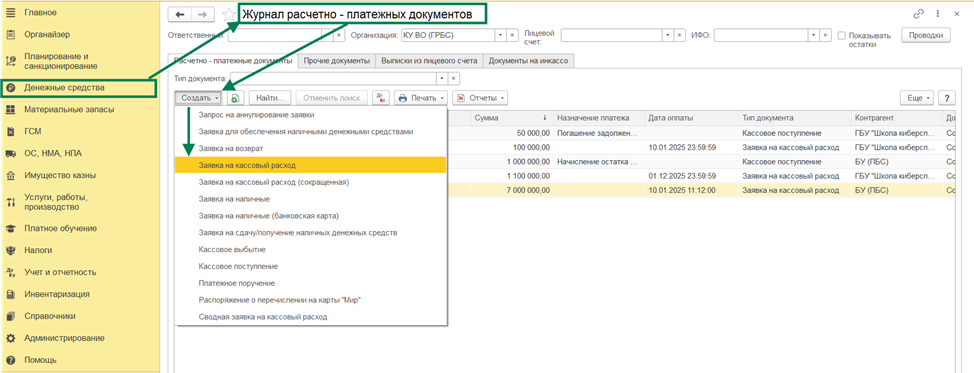Open the ГСМ section in sidebar
974x373 pixels.
tap(33, 131)
